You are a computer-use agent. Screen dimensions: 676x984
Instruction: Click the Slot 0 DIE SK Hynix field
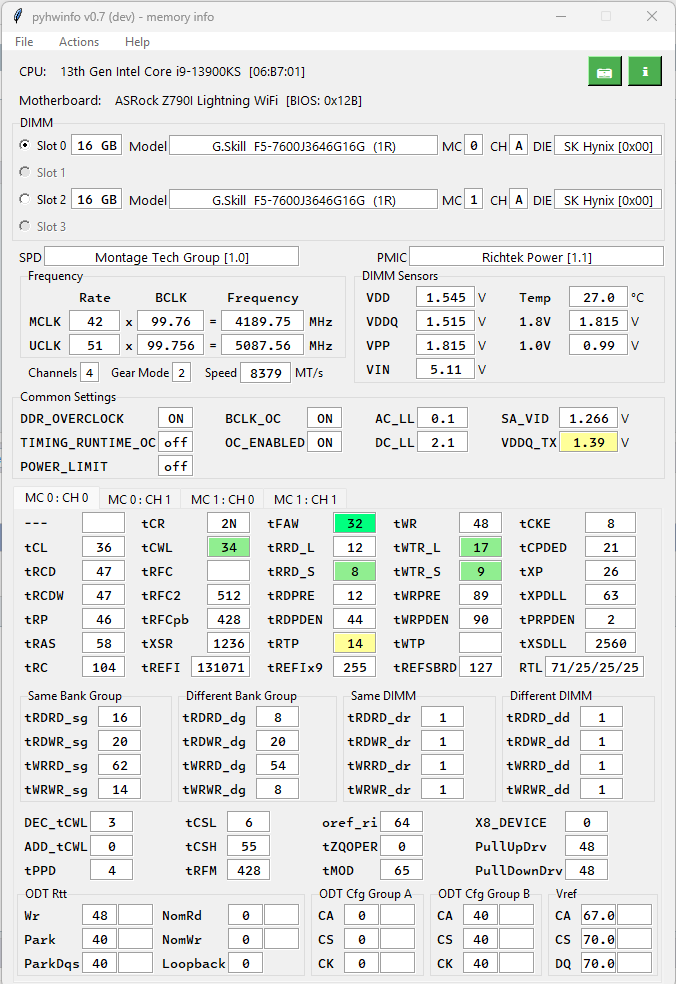[x=608, y=146]
